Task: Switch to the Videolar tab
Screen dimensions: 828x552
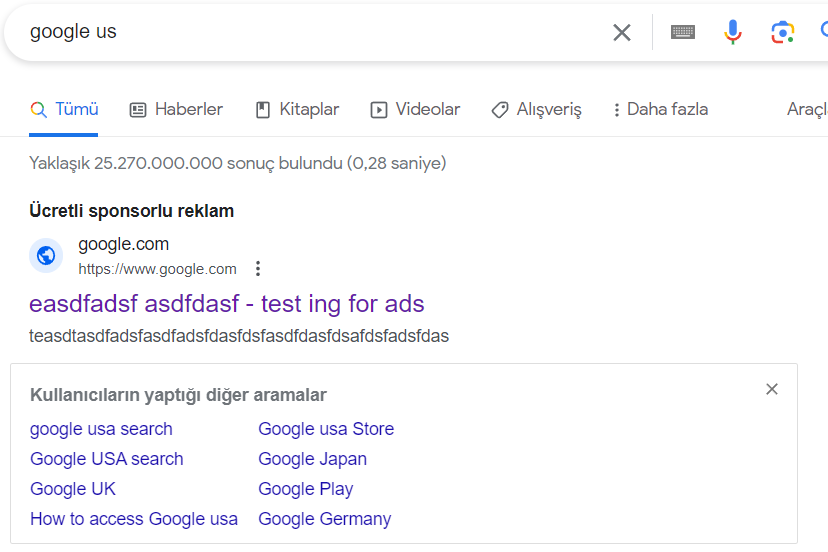Action: 415,109
